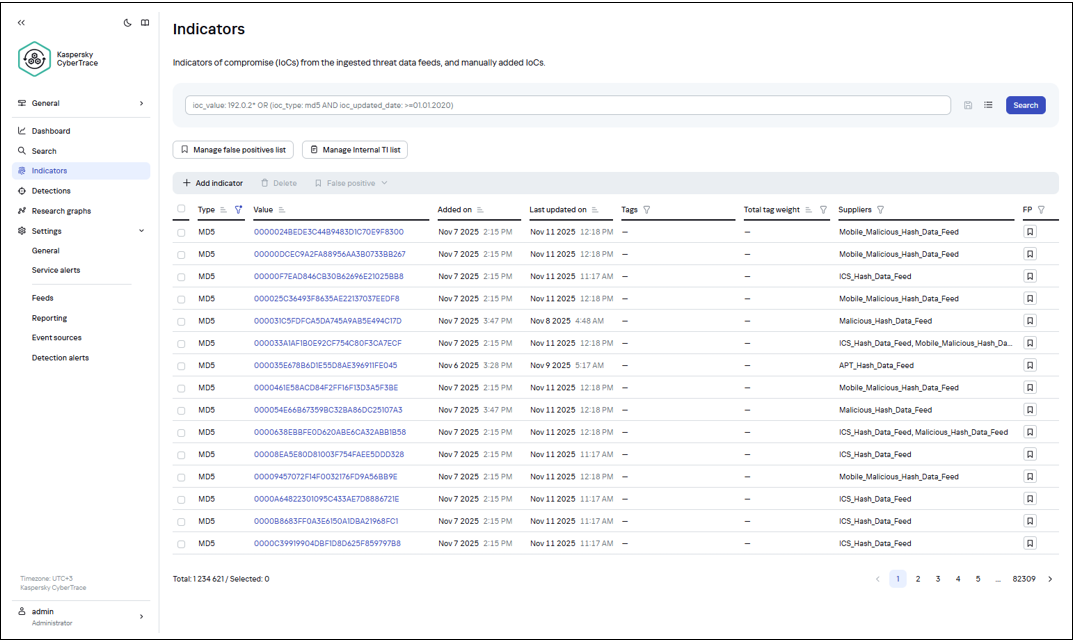Image resolution: width=1074 pixels, height=642 pixels.
Task: Open the False positive dropdown
Action: pyautogui.click(x=351, y=183)
